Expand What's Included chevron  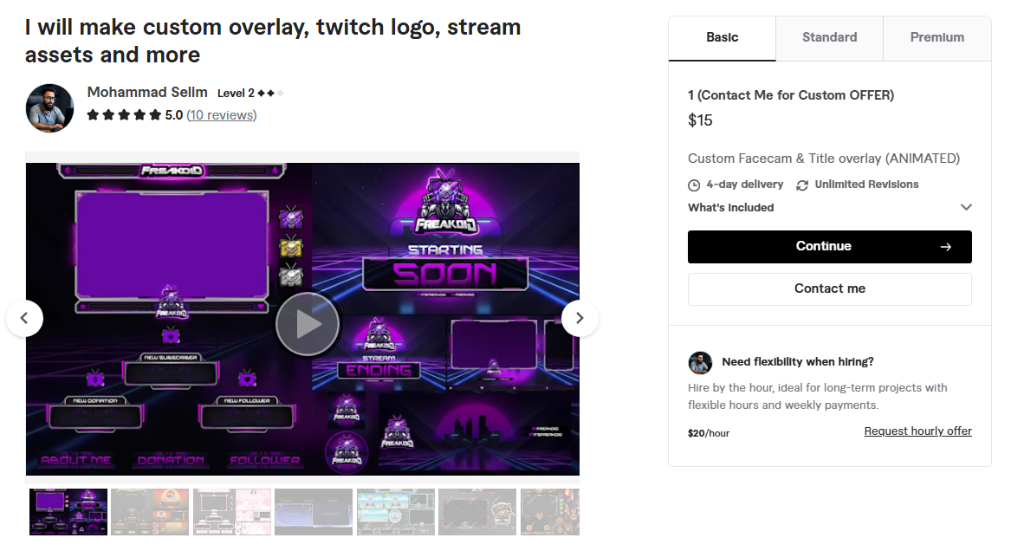966,207
